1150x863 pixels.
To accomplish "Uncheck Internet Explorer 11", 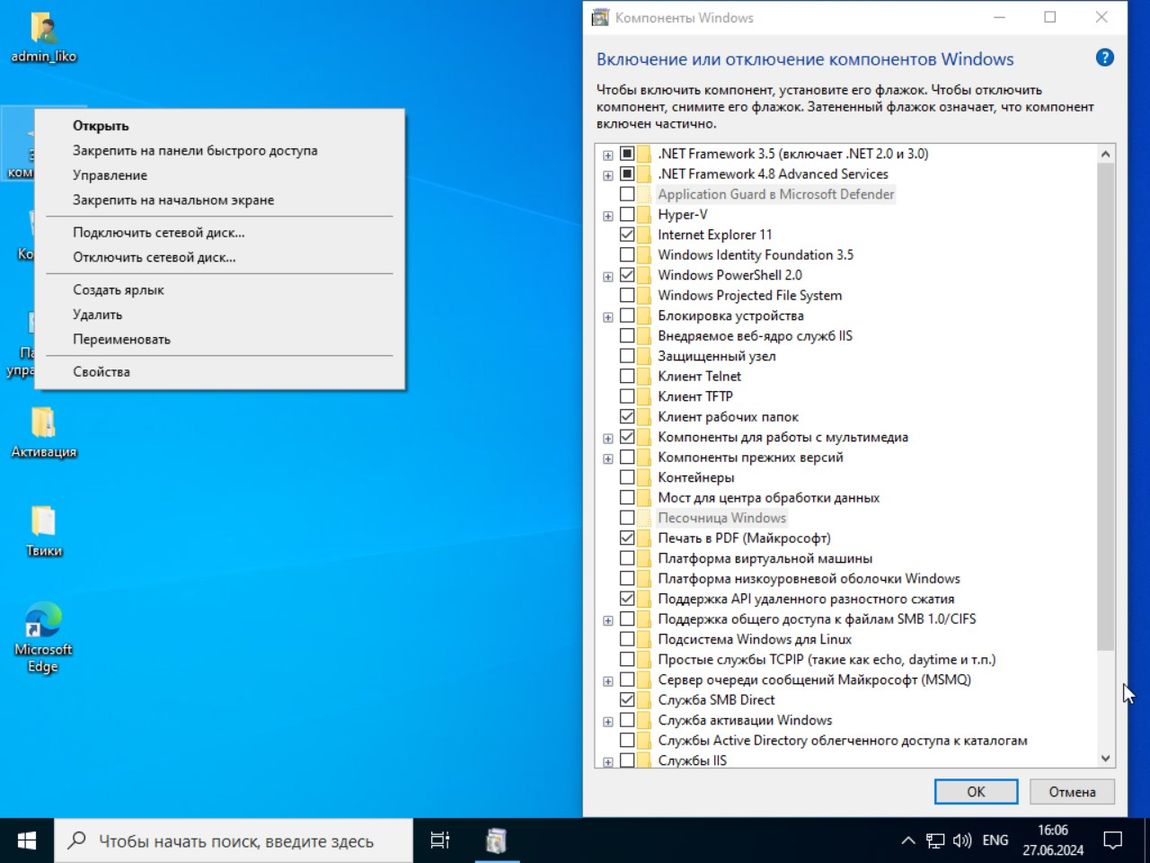I will point(627,235).
